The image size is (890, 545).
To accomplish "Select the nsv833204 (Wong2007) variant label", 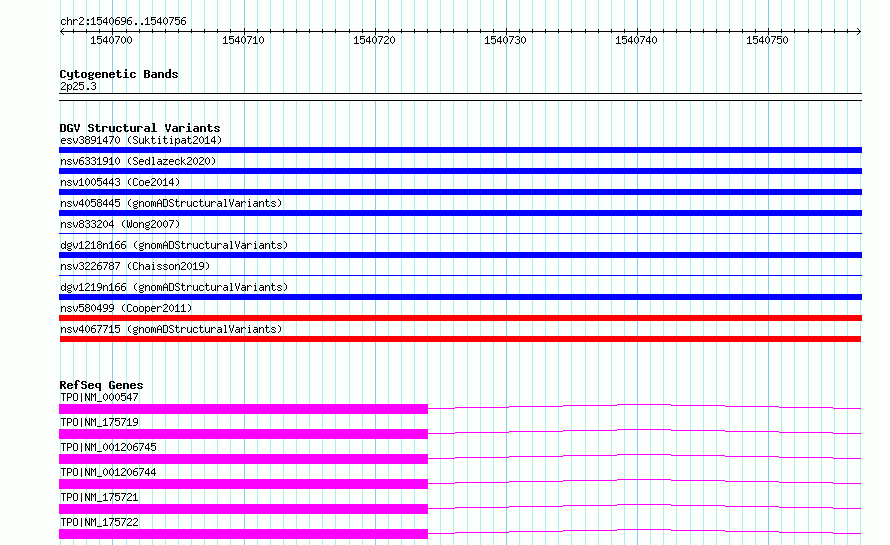I will point(120,224).
